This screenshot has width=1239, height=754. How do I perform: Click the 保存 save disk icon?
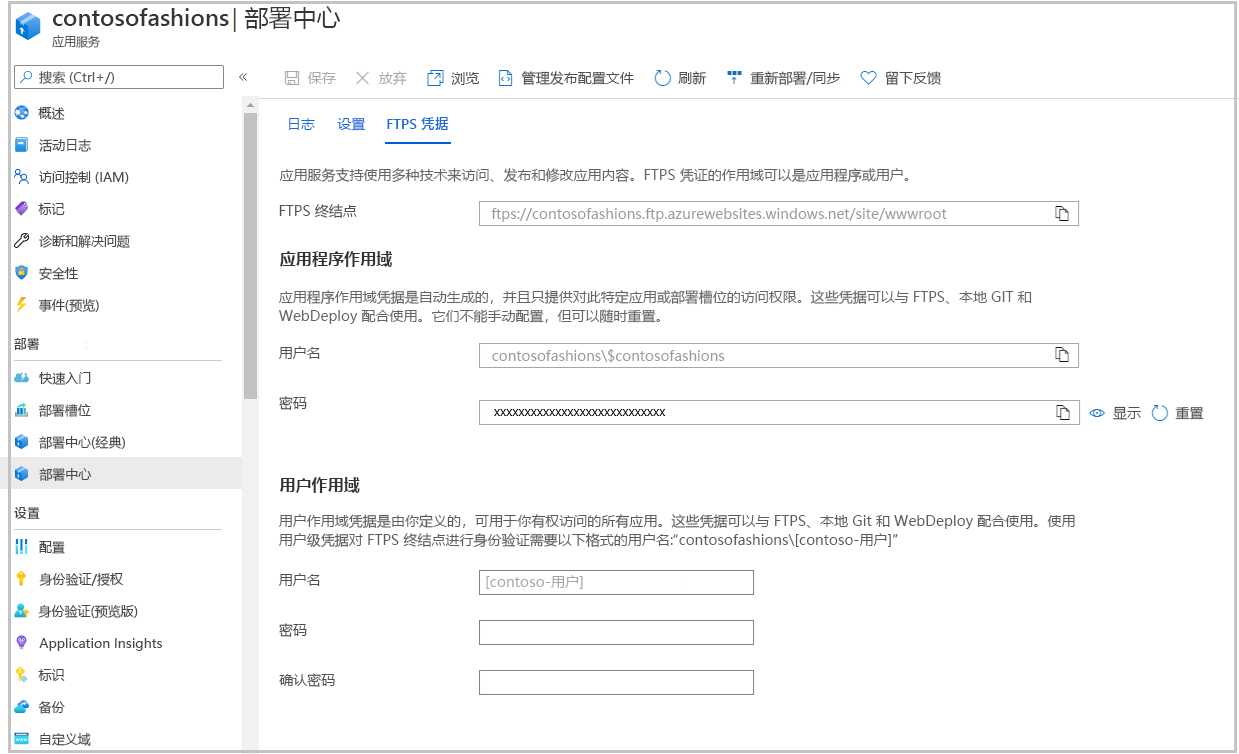(x=292, y=78)
